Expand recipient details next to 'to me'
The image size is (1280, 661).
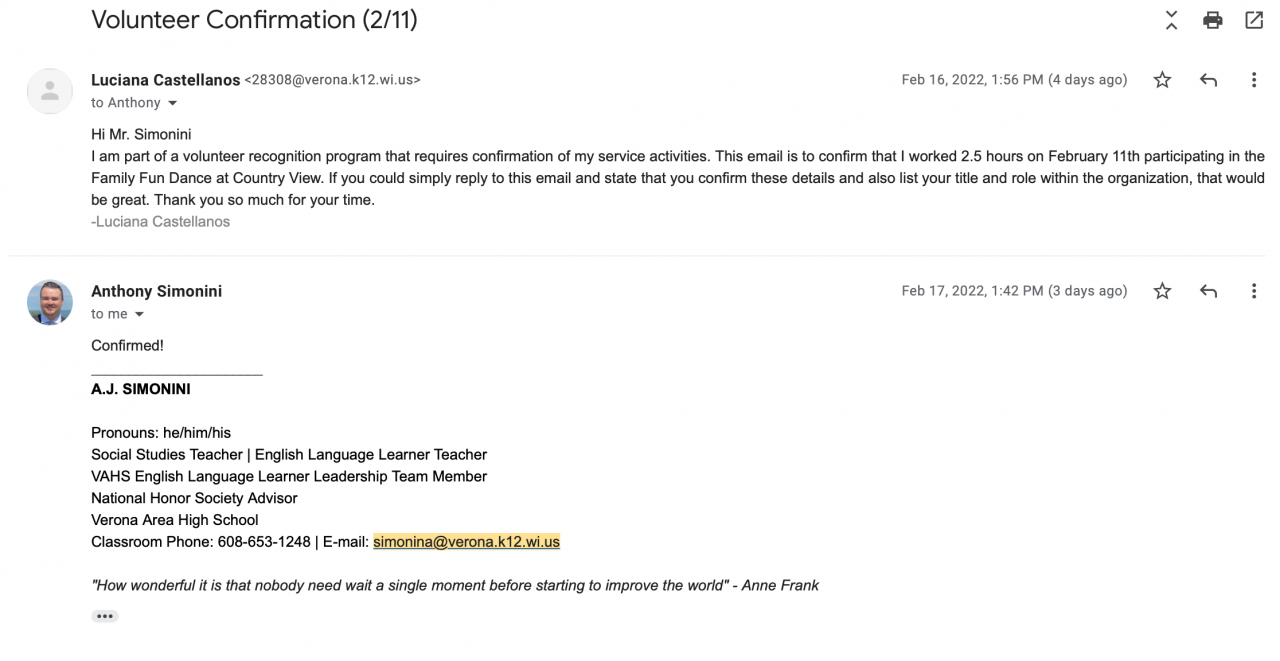139,314
